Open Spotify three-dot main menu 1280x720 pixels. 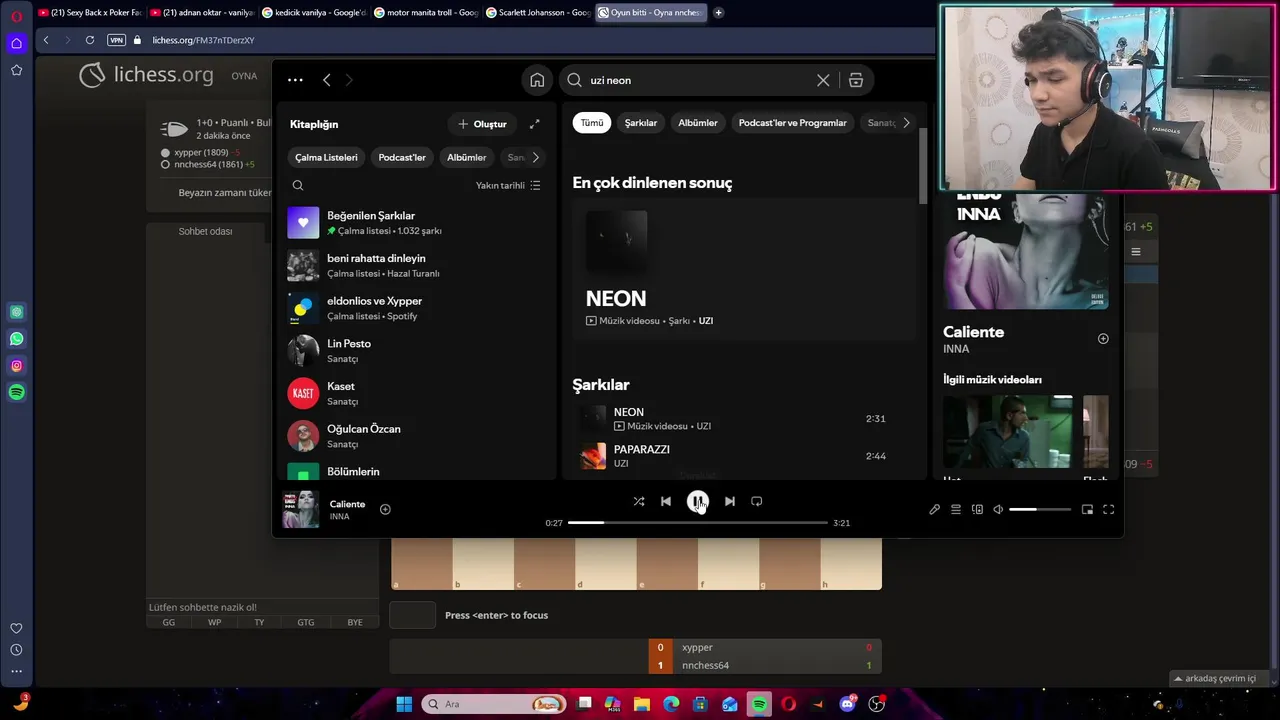(x=295, y=80)
